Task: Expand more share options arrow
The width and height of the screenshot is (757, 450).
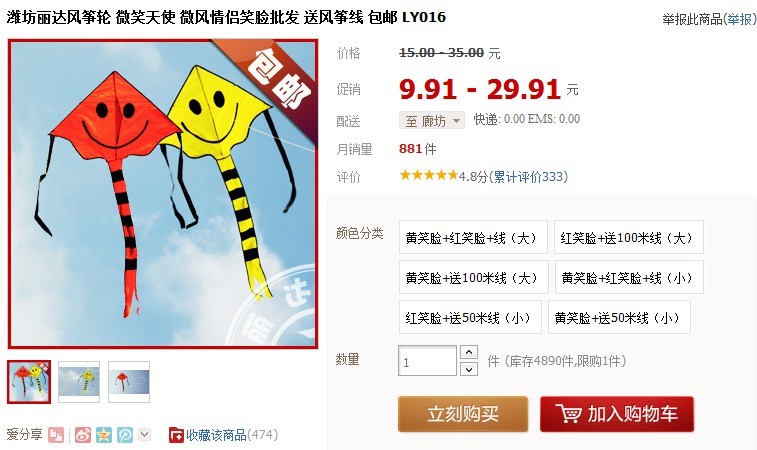Action: pos(144,434)
